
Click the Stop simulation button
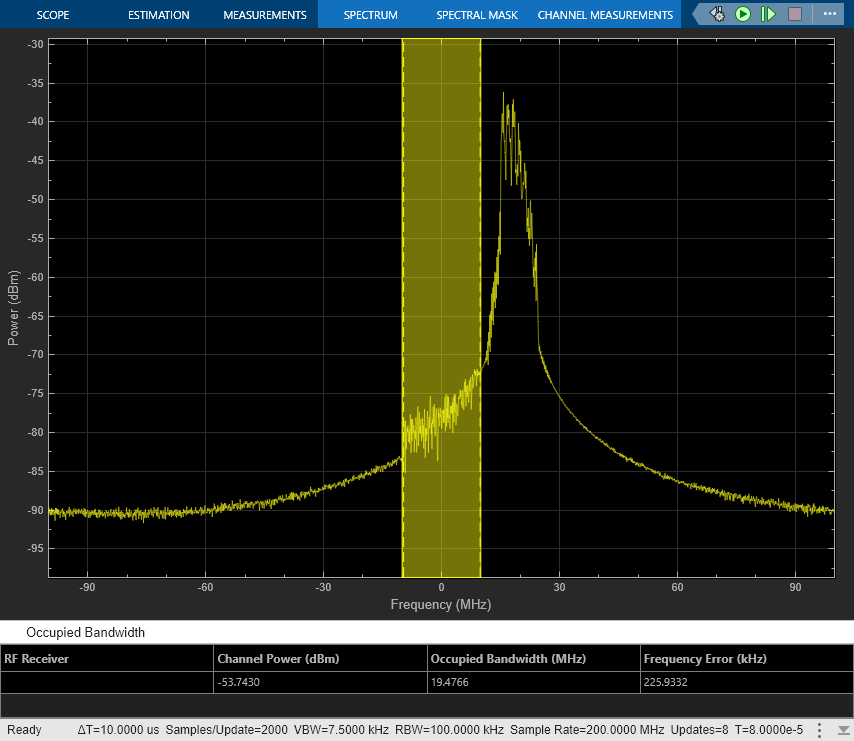click(795, 14)
